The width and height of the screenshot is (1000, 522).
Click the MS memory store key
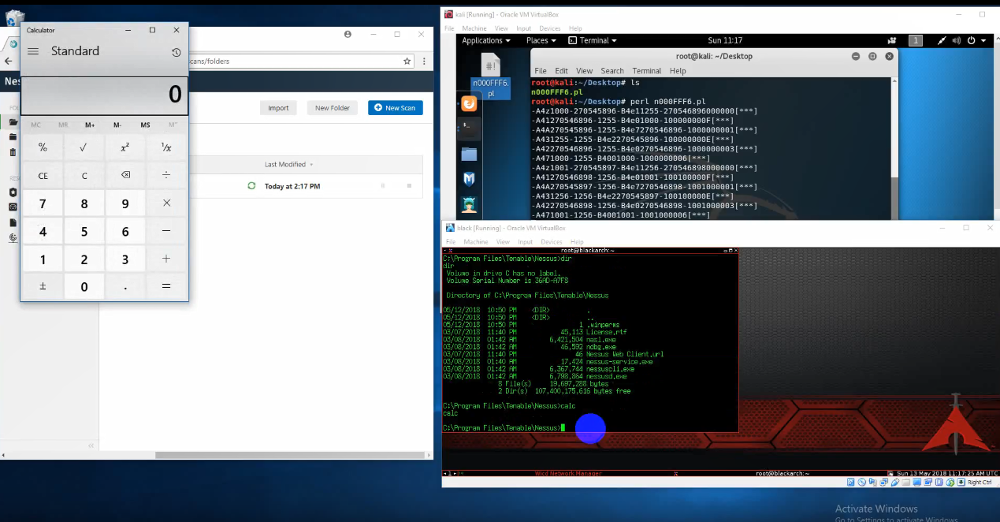[x=145, y=125]
